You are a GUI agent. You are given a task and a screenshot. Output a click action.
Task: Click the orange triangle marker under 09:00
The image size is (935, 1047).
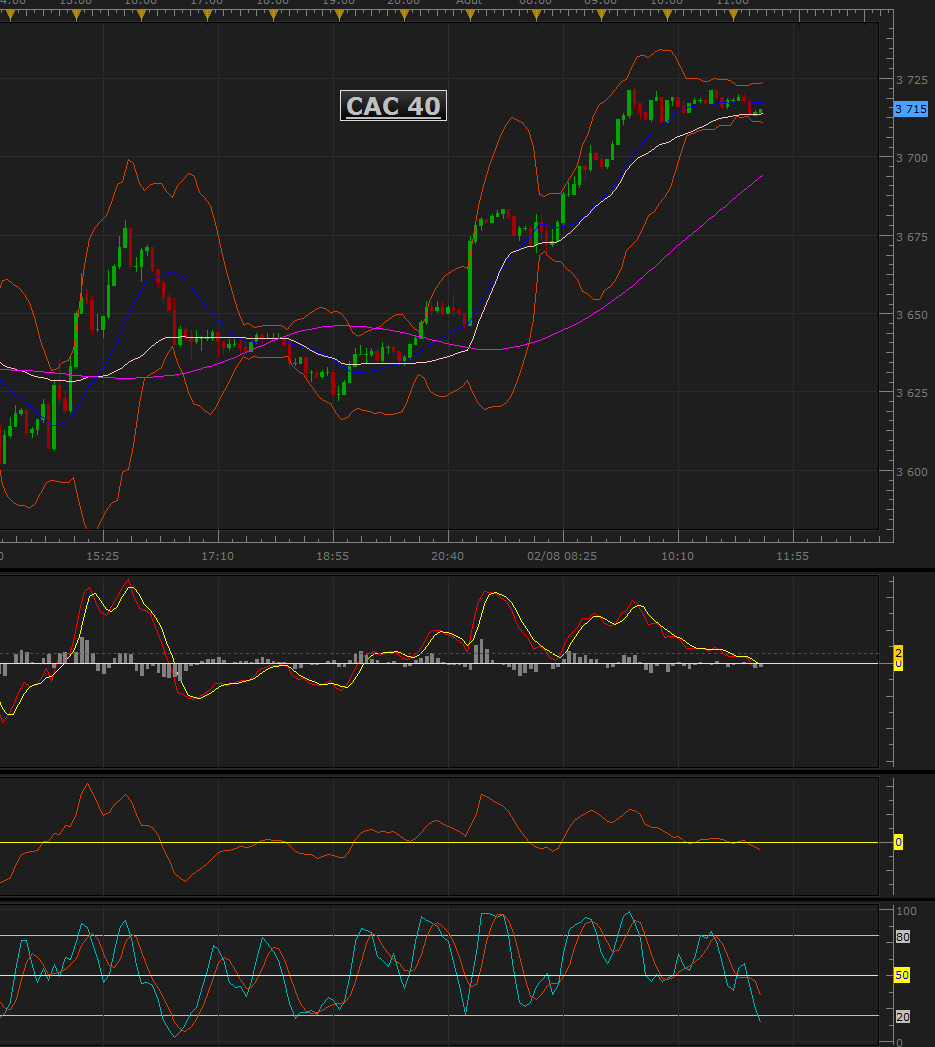pyautogui.click(x=602, y=16)
